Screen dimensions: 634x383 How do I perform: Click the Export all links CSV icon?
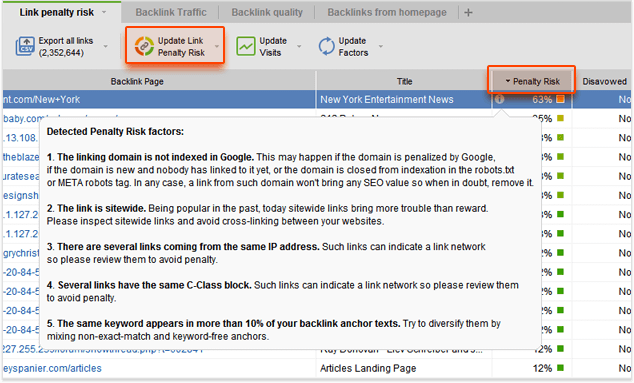coord(25,46)
